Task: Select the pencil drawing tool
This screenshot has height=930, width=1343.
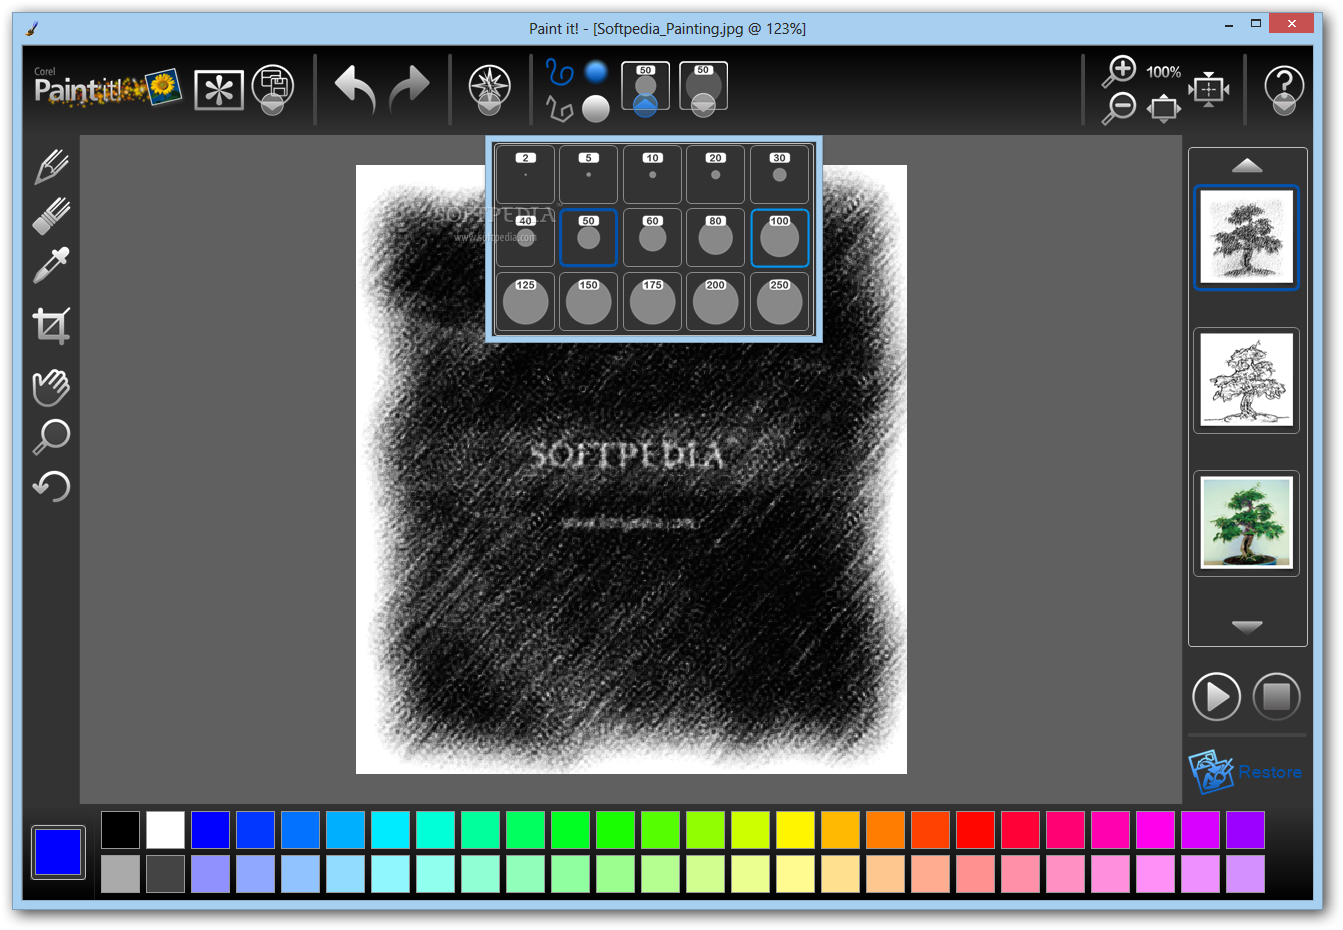Action: point(51,166)
